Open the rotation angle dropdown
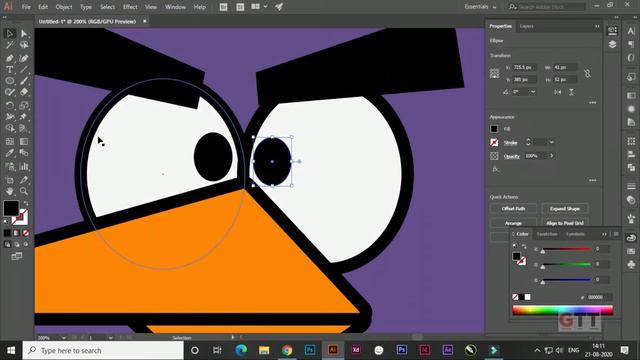This screenshot has width=640, height=360. coord(533,92)
